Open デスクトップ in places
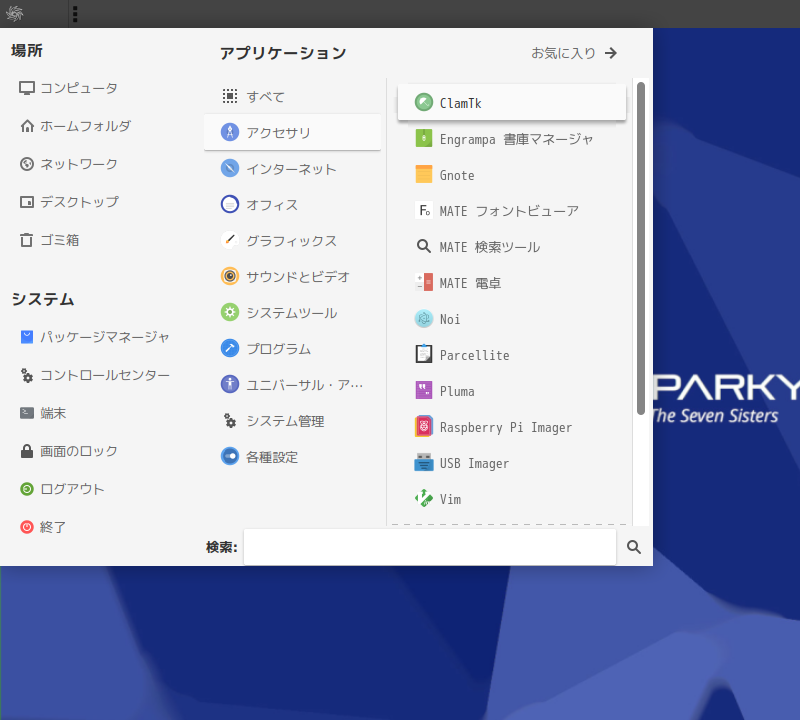Viewport: 800px width, 720px height. (x=69, y=202)
